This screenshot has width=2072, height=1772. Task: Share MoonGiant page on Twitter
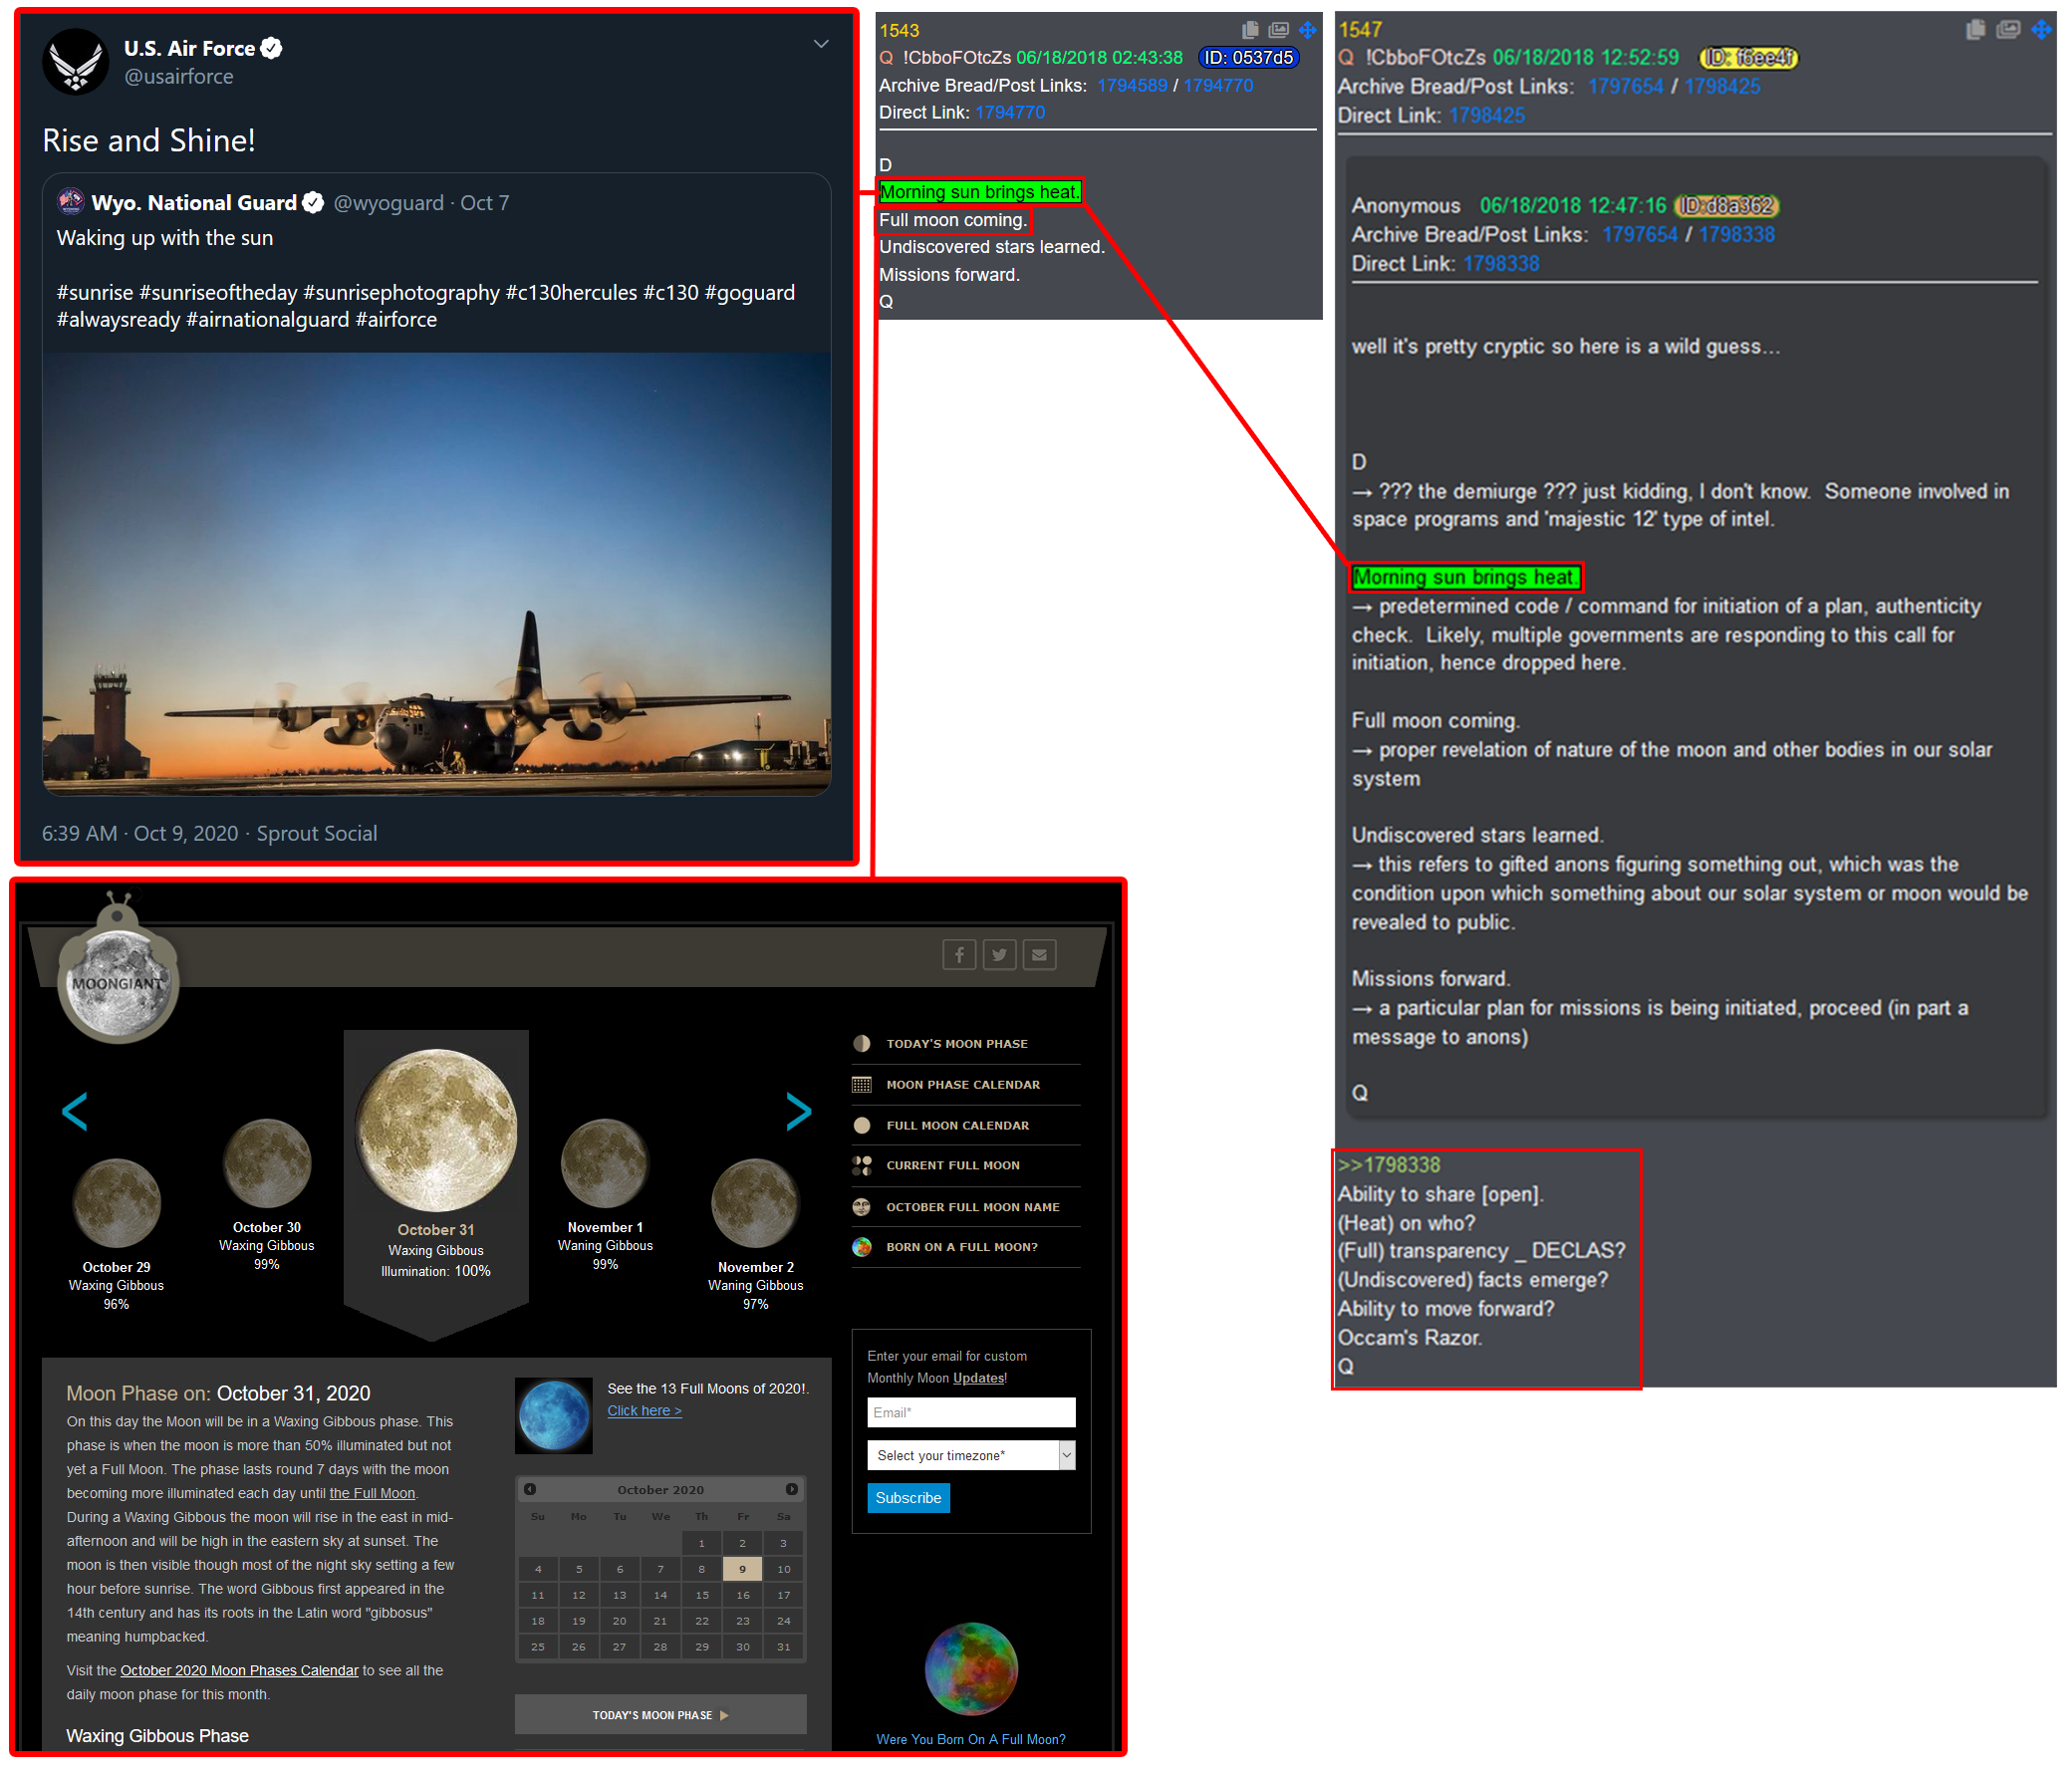tap(999, 955)
